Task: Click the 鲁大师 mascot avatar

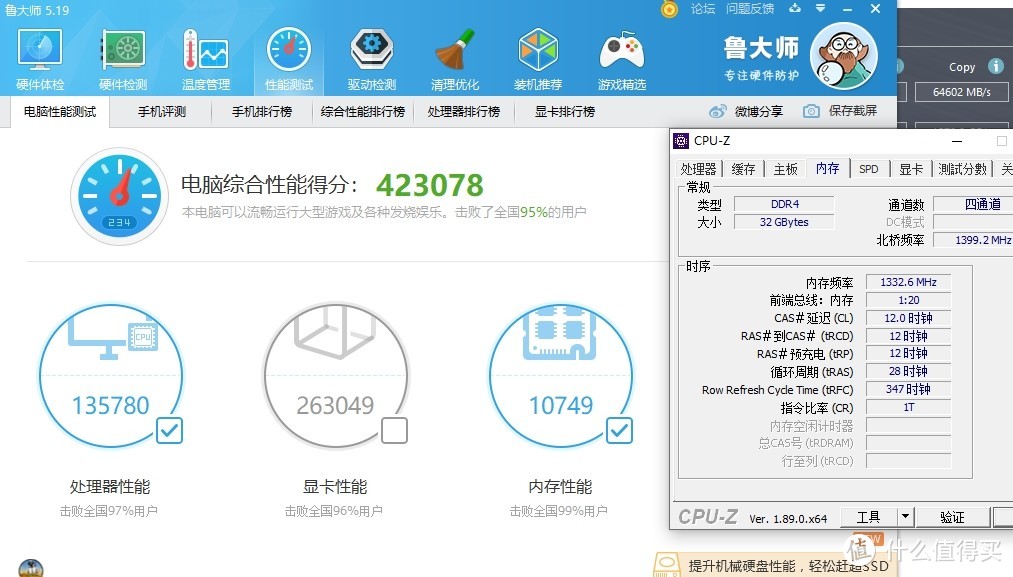Action: tap(843, 56)
